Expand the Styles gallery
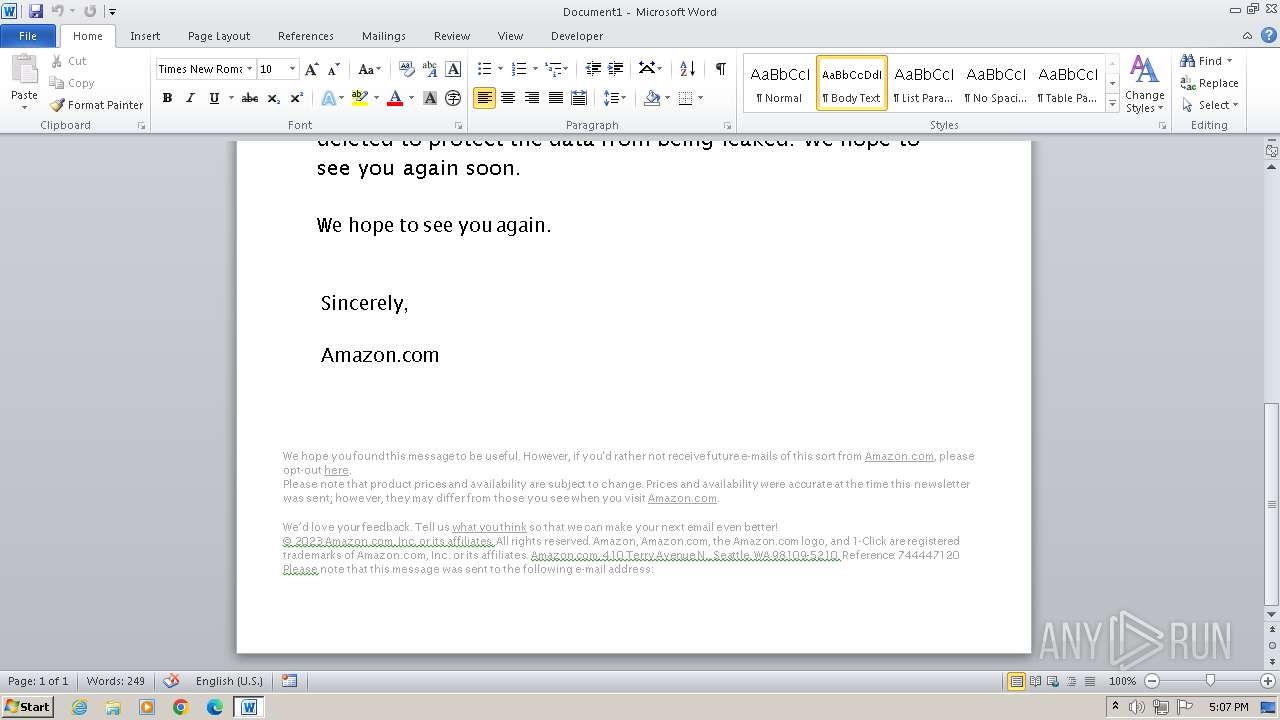 [x=1112, y=103]
